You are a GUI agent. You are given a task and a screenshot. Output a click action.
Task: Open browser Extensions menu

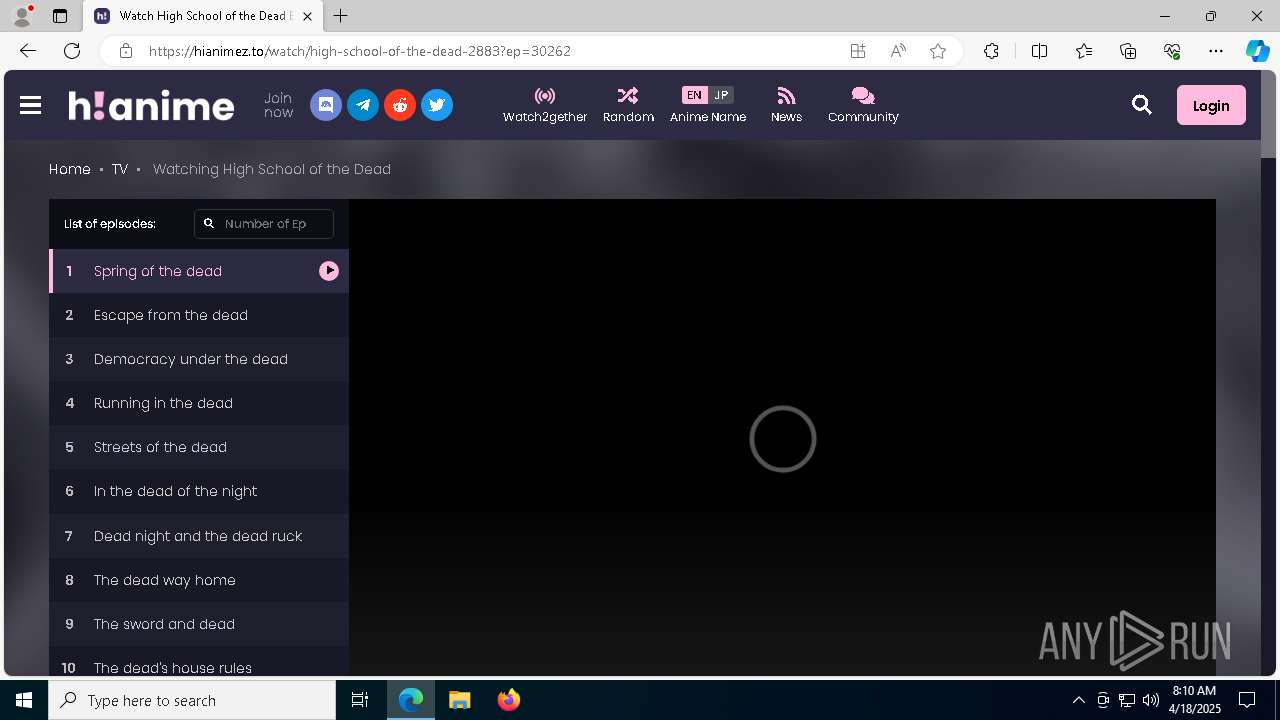[x=991, y=51]
